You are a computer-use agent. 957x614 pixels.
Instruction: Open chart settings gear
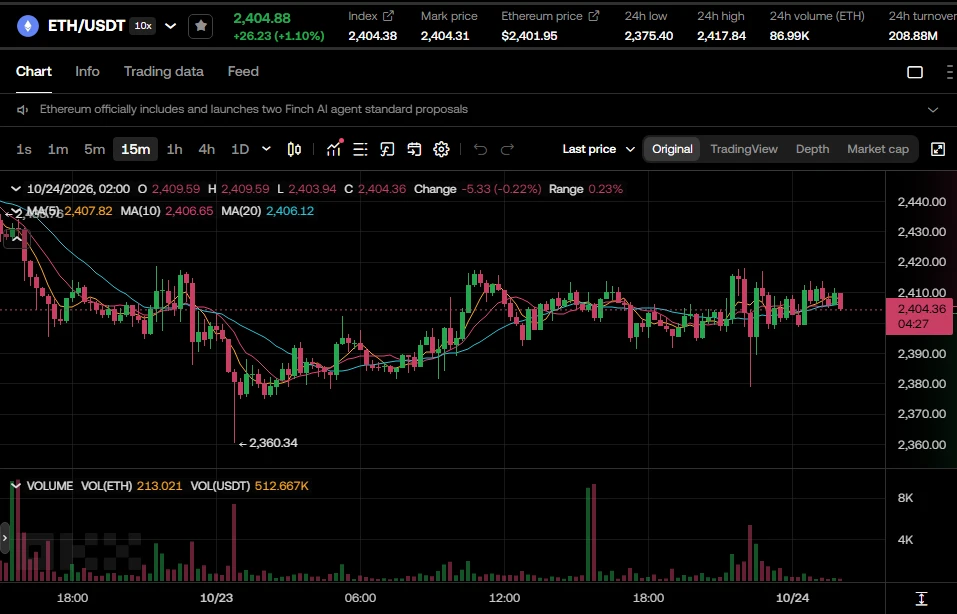(x=441, y=150)
